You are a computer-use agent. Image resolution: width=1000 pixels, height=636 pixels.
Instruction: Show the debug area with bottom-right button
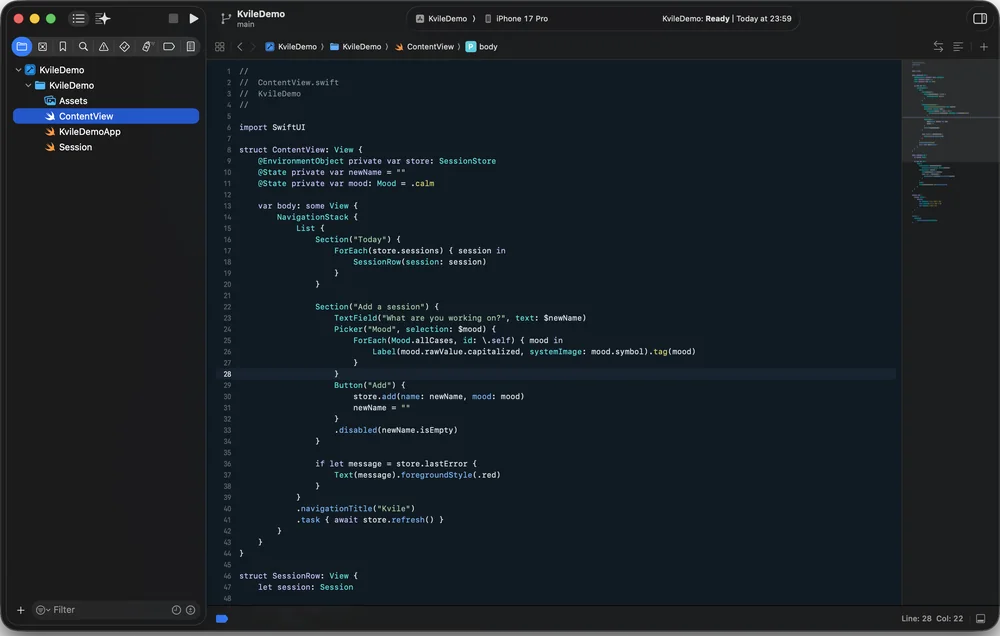tap(980, 618)
